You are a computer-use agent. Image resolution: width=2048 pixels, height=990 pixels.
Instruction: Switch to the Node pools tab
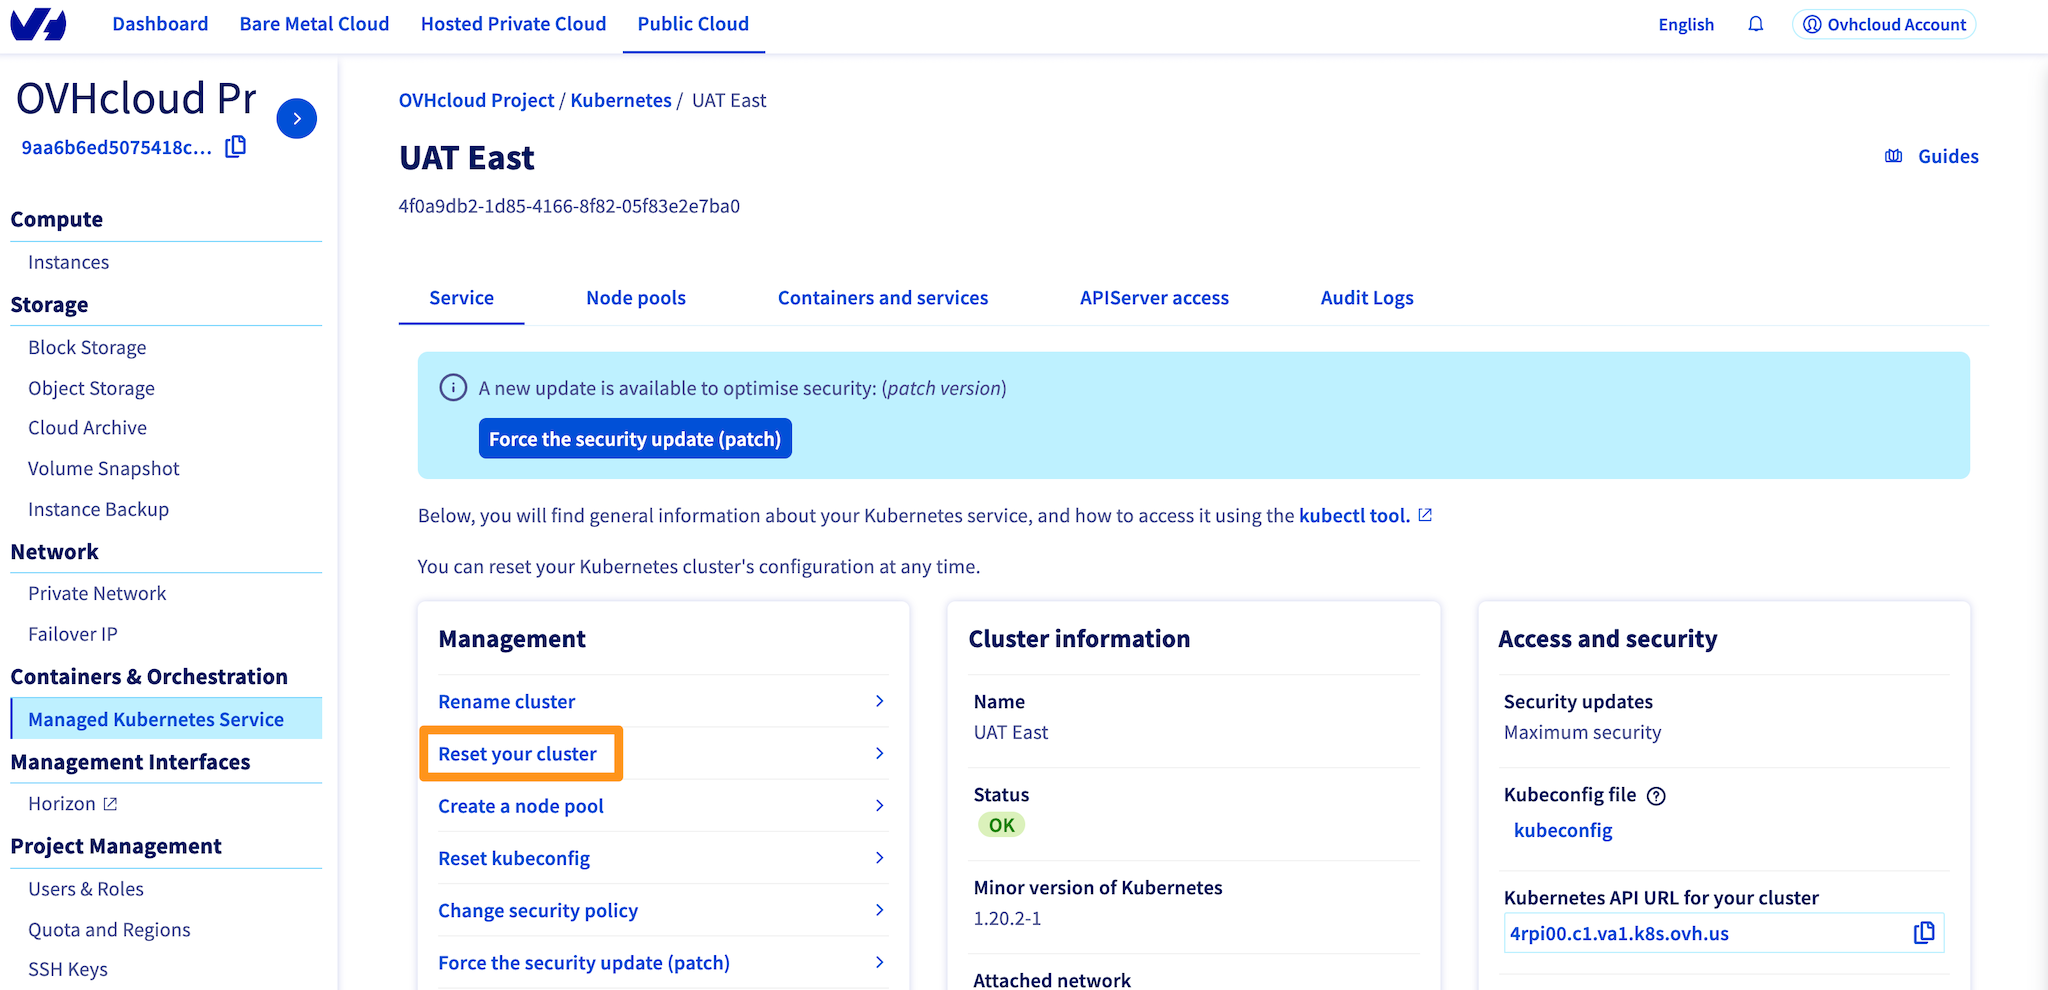click(x=636, y=298)
